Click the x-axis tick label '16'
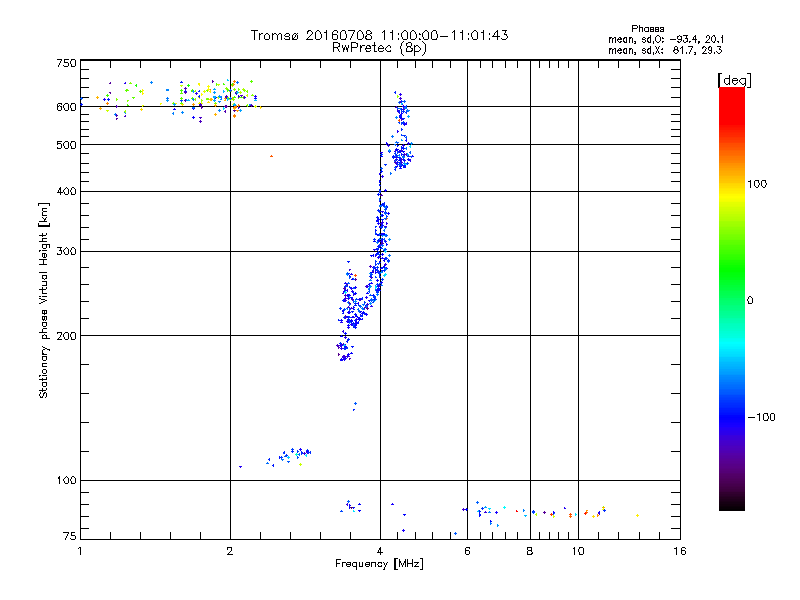This screenshot has width=800, height=600. [680, 551]
